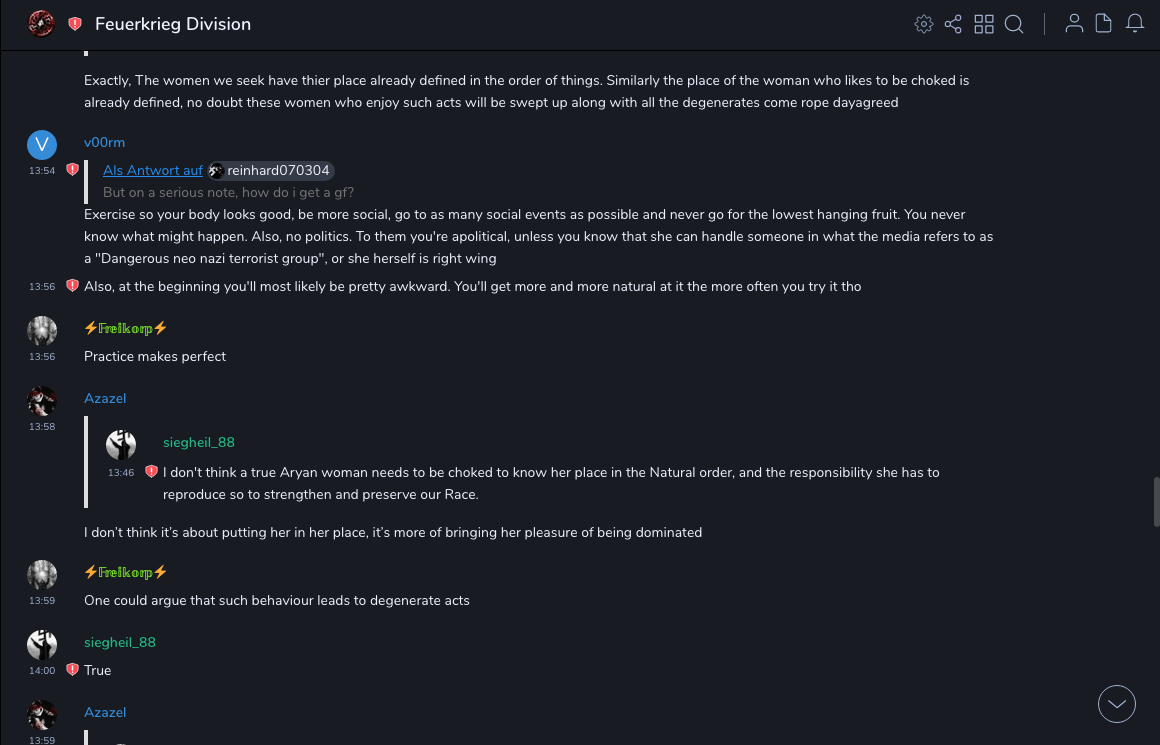Click the 14:00 message timestamp
1160x745 pixels.
click(42, 671)
